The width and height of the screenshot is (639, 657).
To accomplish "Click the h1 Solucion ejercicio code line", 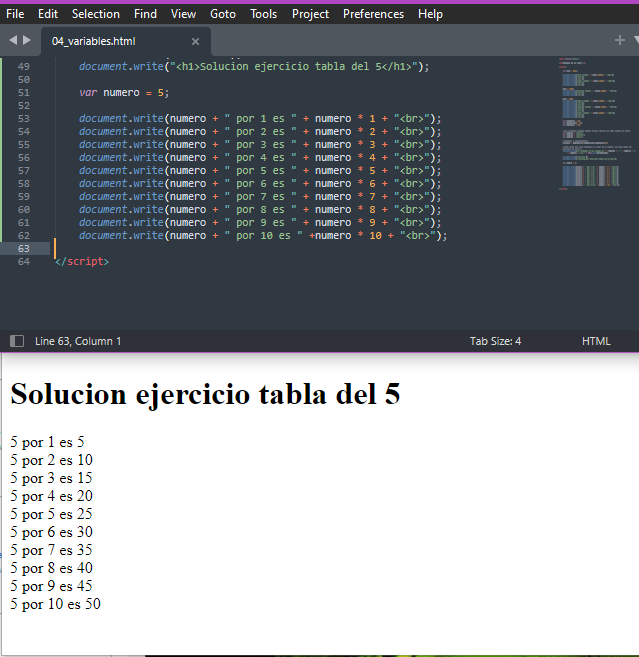I will click(x=254, y=67).
